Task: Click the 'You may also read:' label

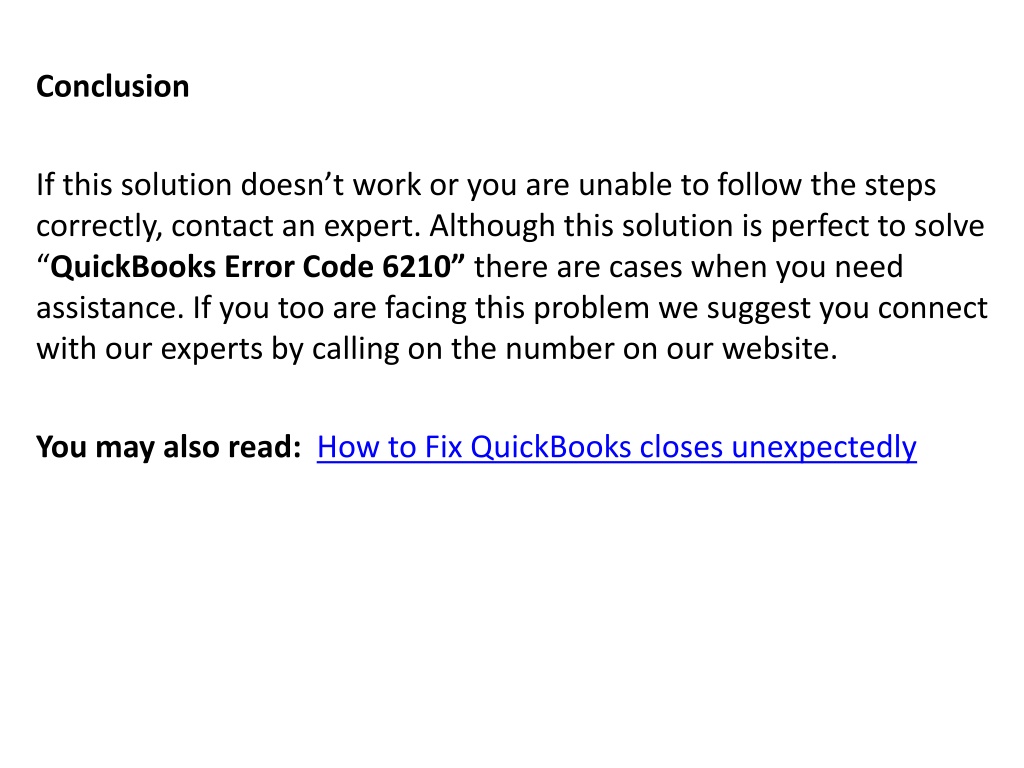Action: [x=168, y=447]
